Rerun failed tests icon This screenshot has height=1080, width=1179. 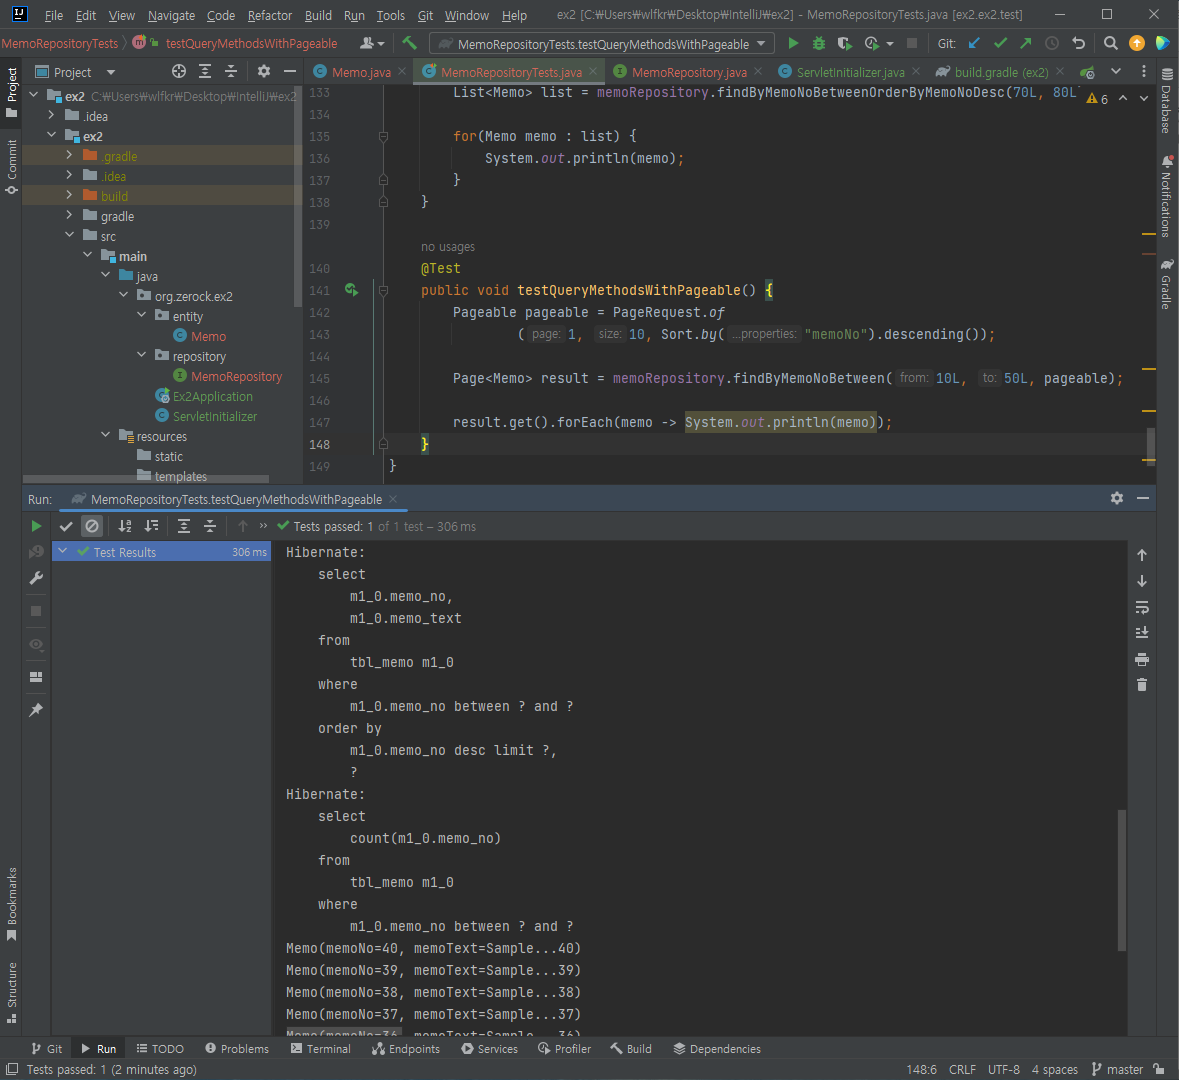(x=36, y=552)
